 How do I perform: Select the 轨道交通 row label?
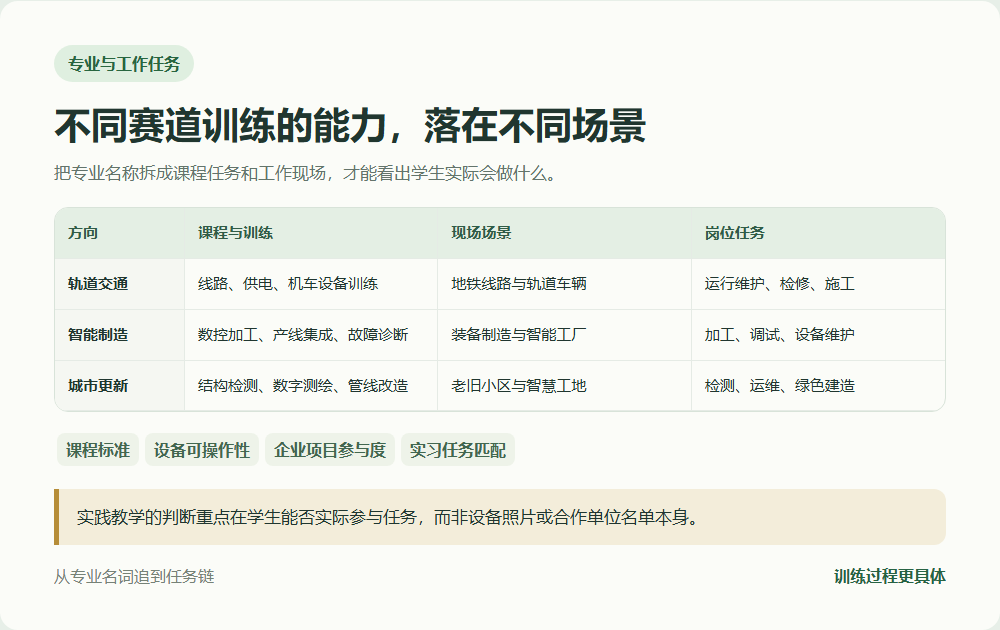[x=120, y=284]
